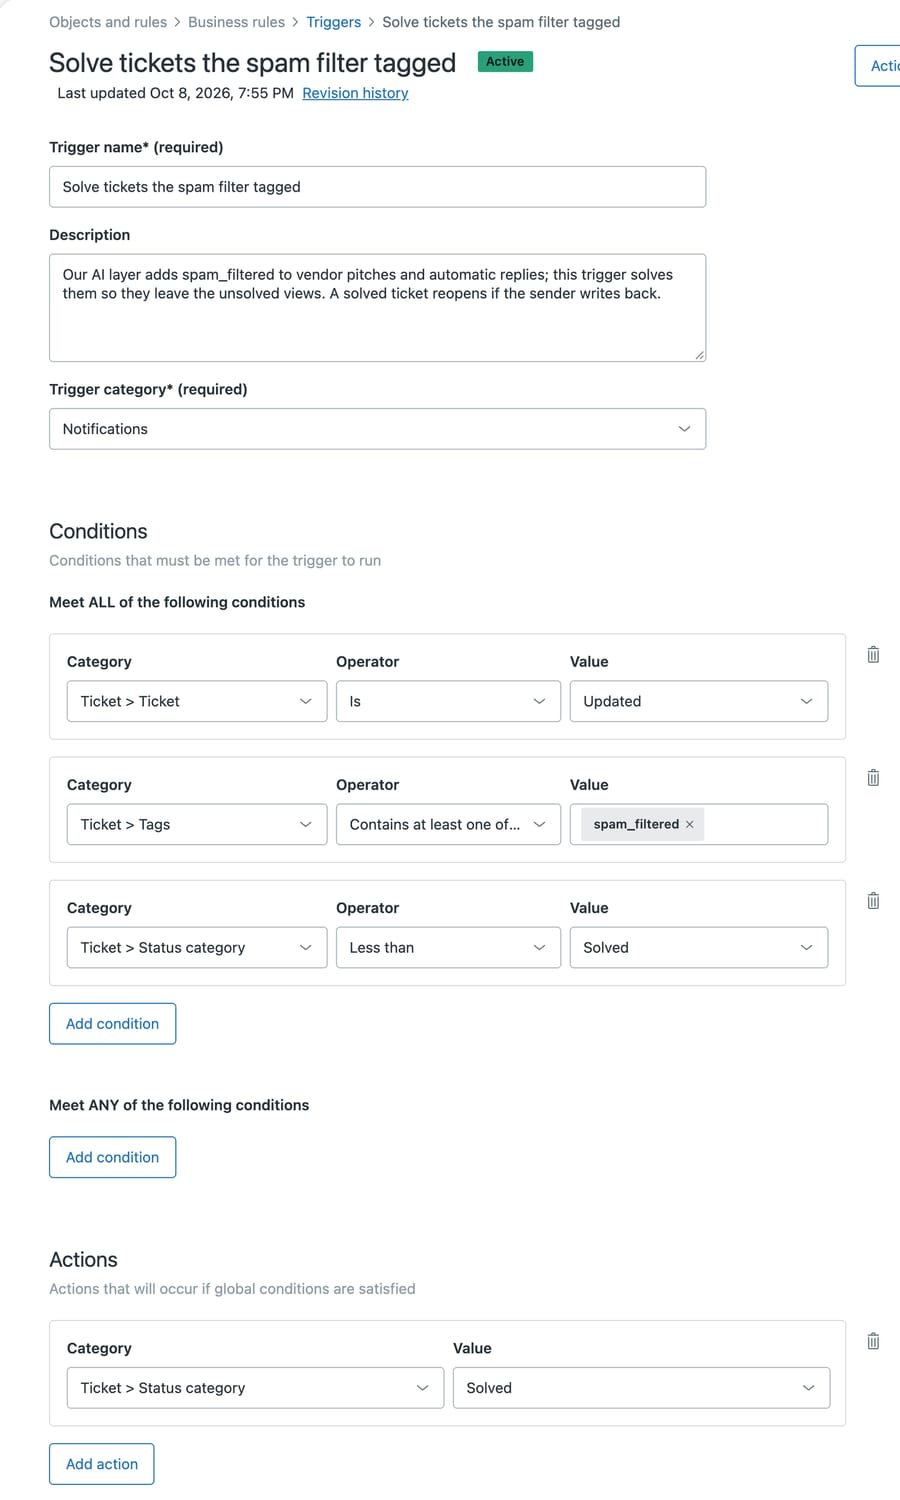Go to Business rules in the breadcrumb

click(x=236, y=22)
